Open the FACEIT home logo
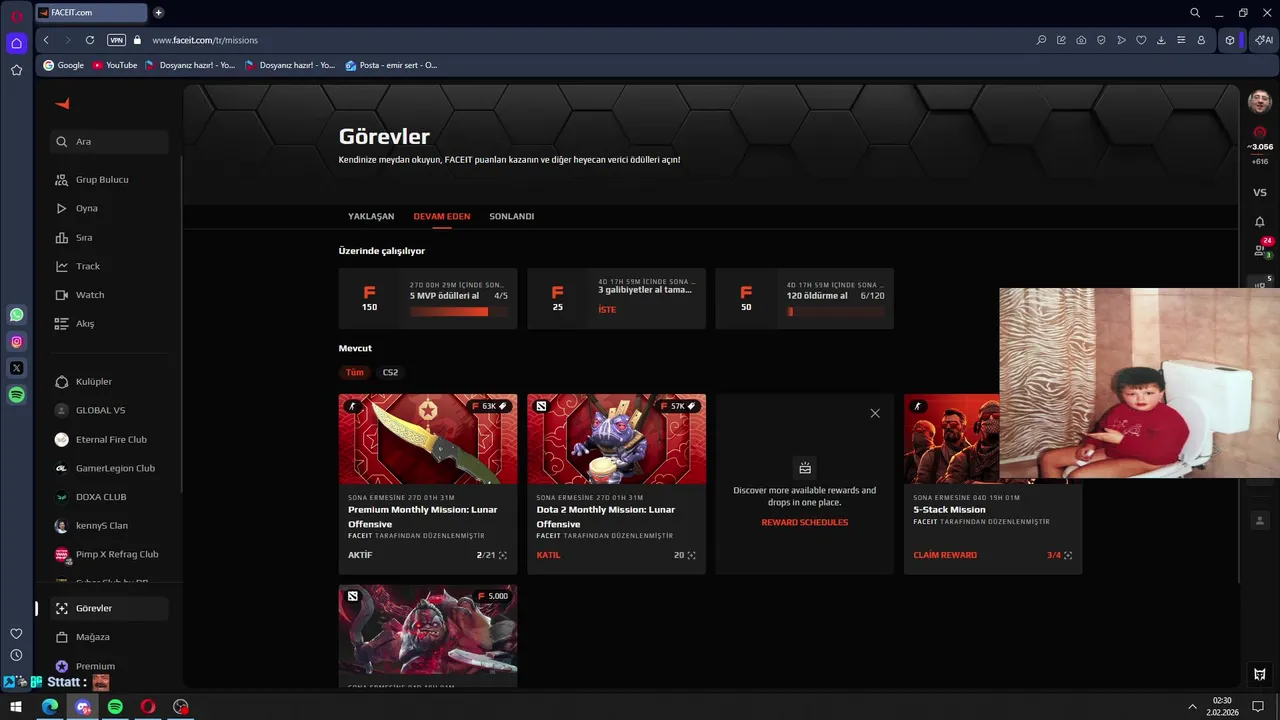 62,104
